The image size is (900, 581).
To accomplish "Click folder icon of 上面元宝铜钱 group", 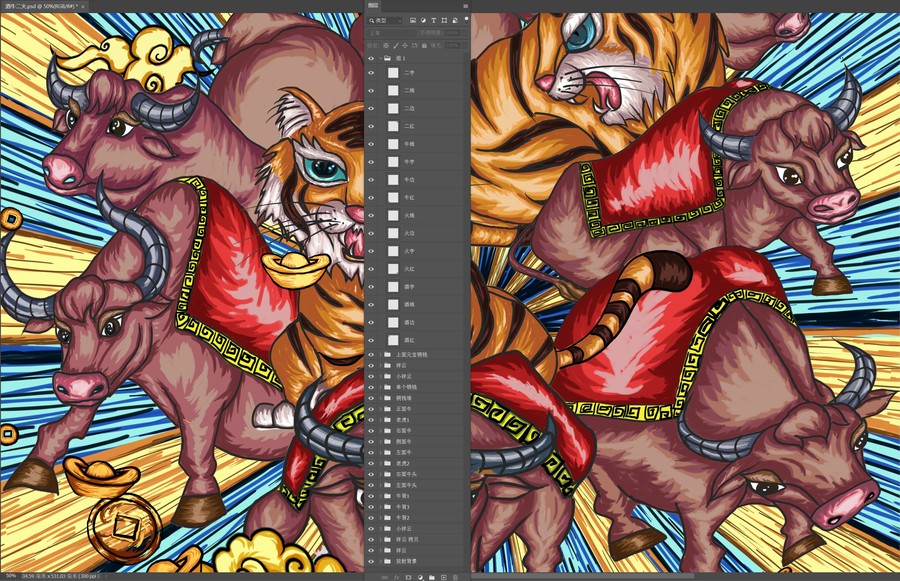I will [x=387, y=354].
